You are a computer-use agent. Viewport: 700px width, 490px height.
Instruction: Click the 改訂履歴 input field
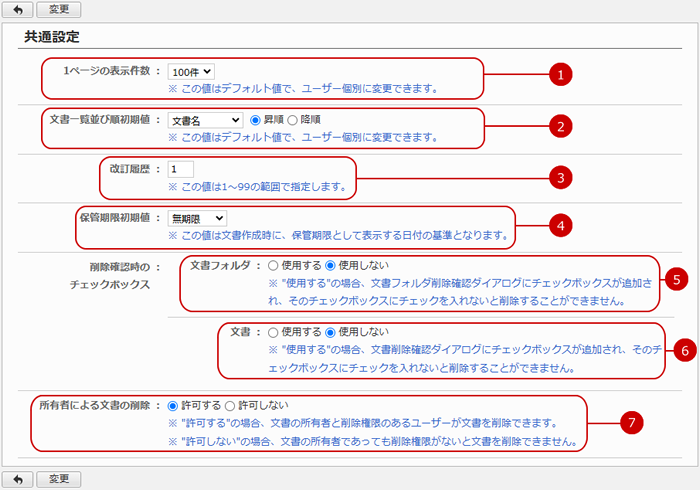[x=181, y=170]
